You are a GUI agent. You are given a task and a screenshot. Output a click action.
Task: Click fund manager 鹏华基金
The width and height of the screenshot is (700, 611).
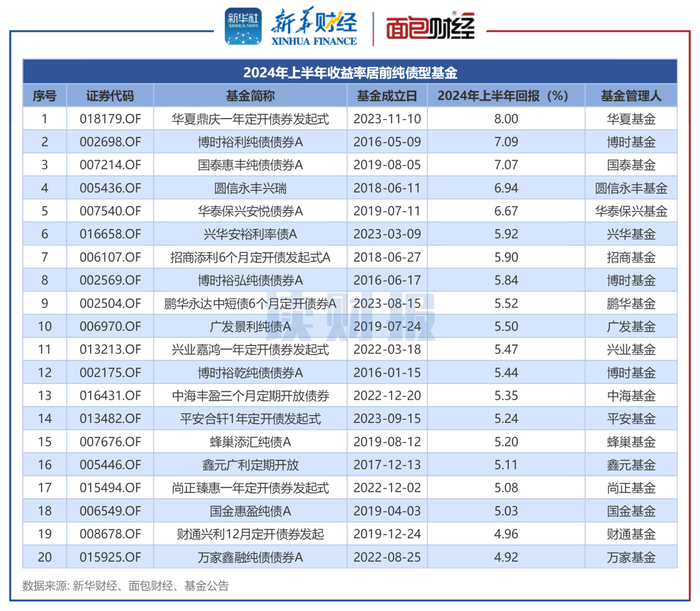[631, 303]
